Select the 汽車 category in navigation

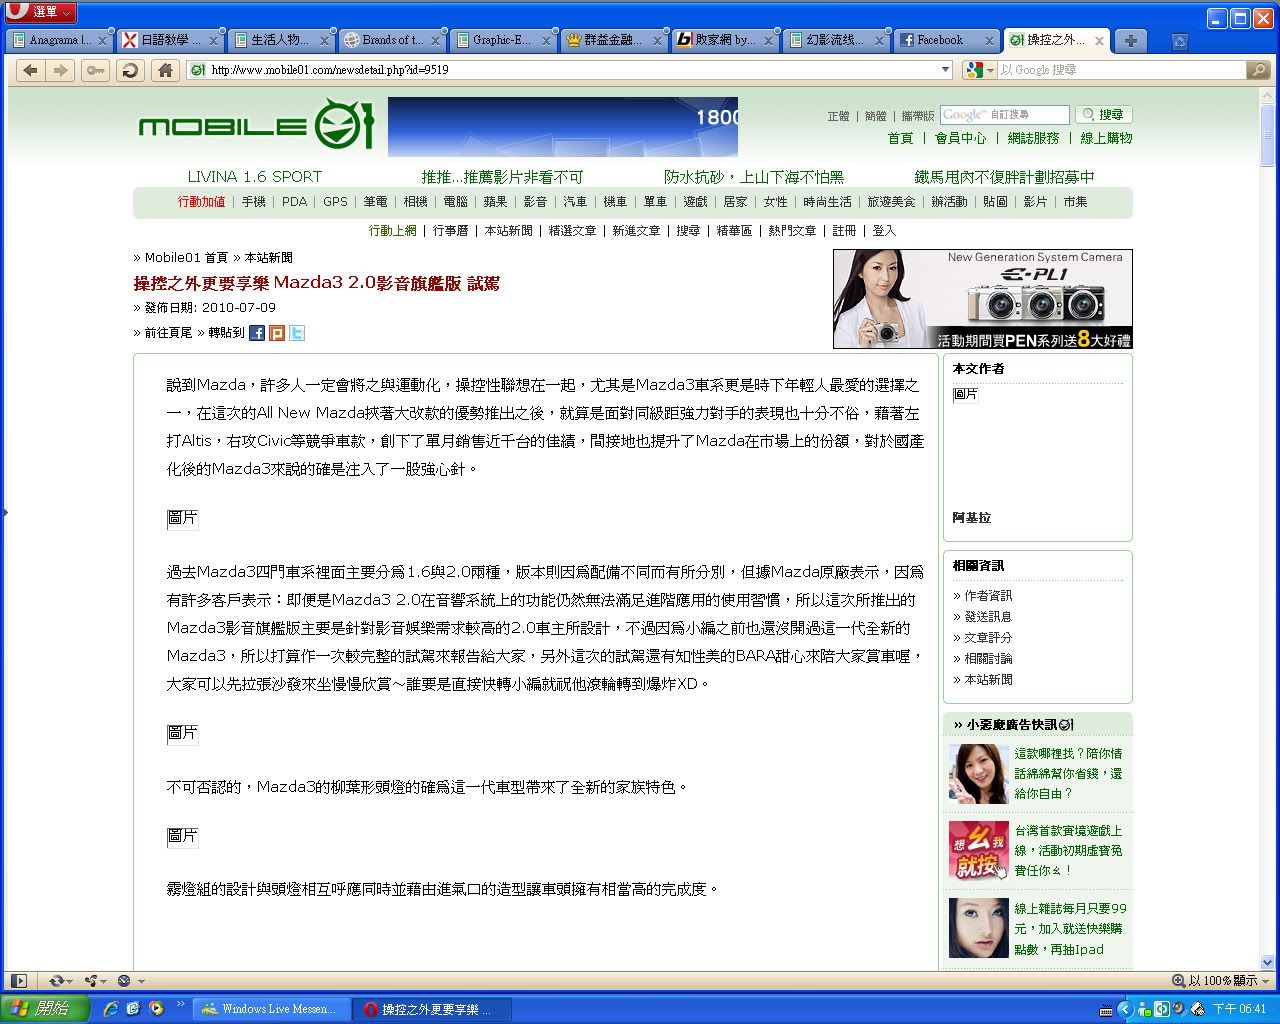point(575,202)
